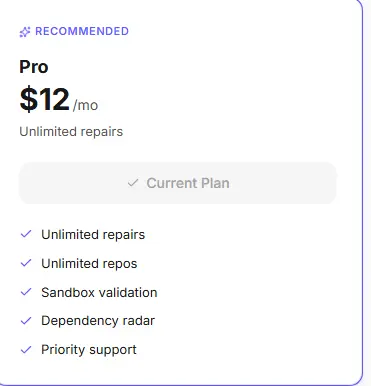Click the sparkle icon beside RECOMMENDED

pyautogui.click(x=25, y=32)
